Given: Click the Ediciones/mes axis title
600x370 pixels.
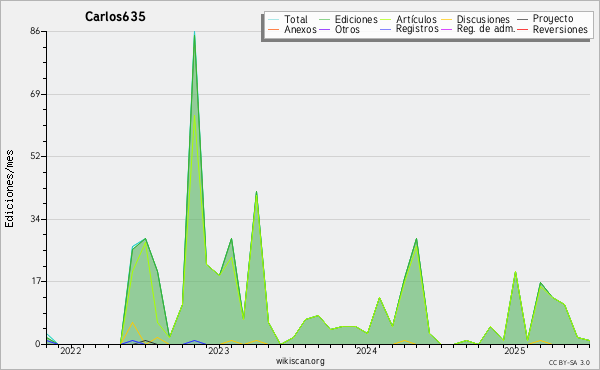Looking at the screenshot, I should (9, 189).
